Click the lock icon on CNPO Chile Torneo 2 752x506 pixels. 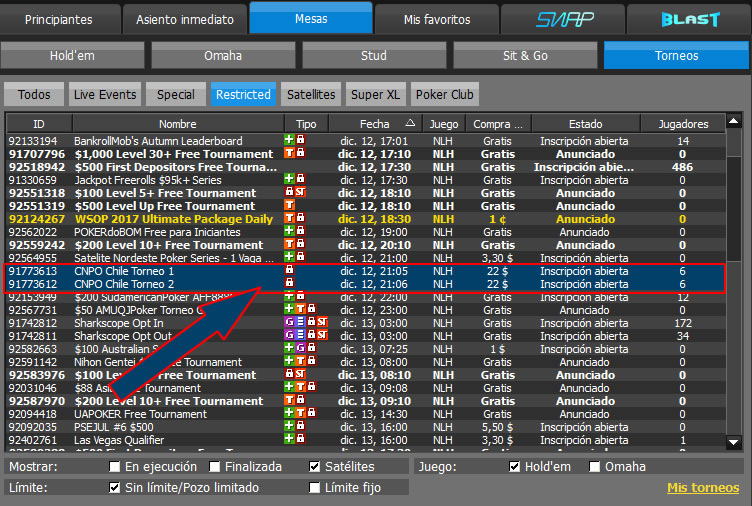pyautogui.click(x=289, y=283)
